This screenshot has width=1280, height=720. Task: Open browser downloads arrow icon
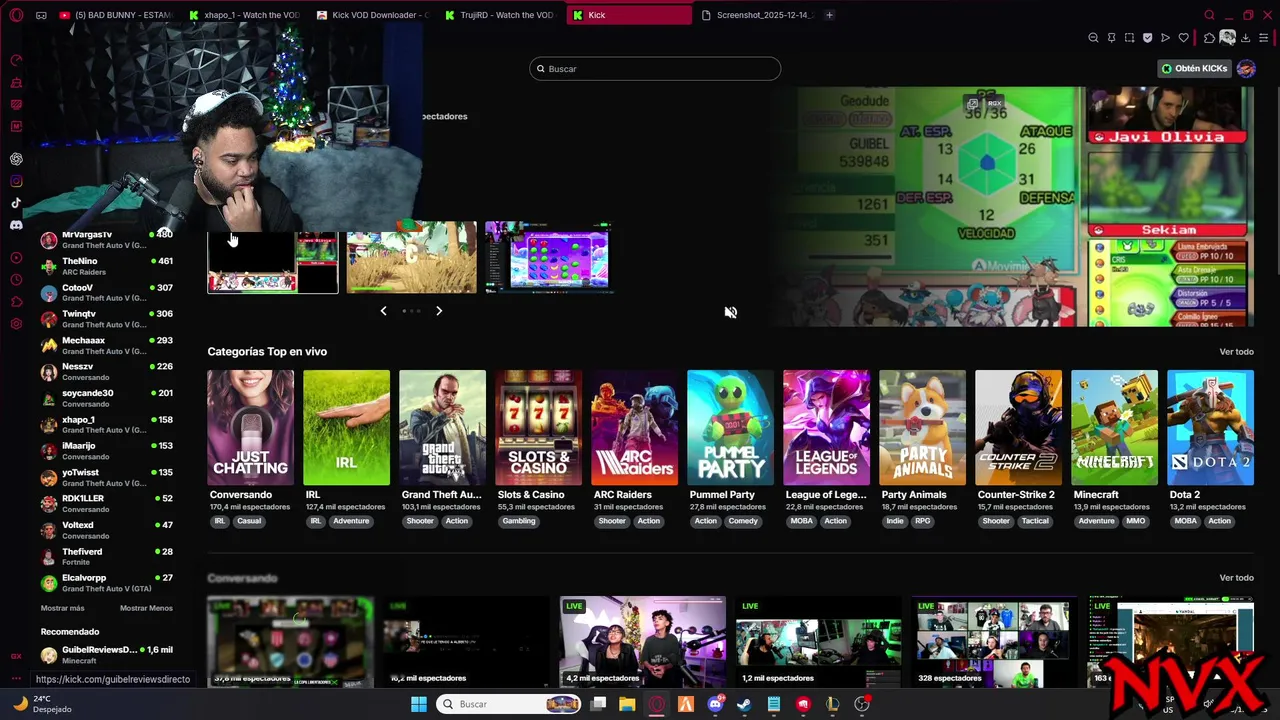click(1245, 38)
